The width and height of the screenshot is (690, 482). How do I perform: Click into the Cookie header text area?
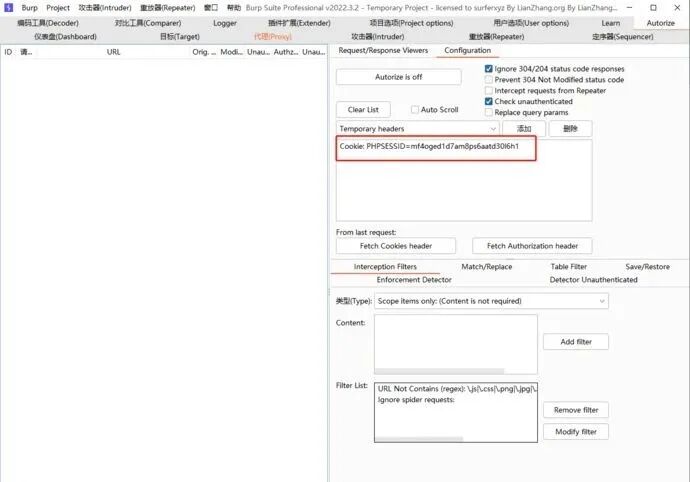(464, 180)
